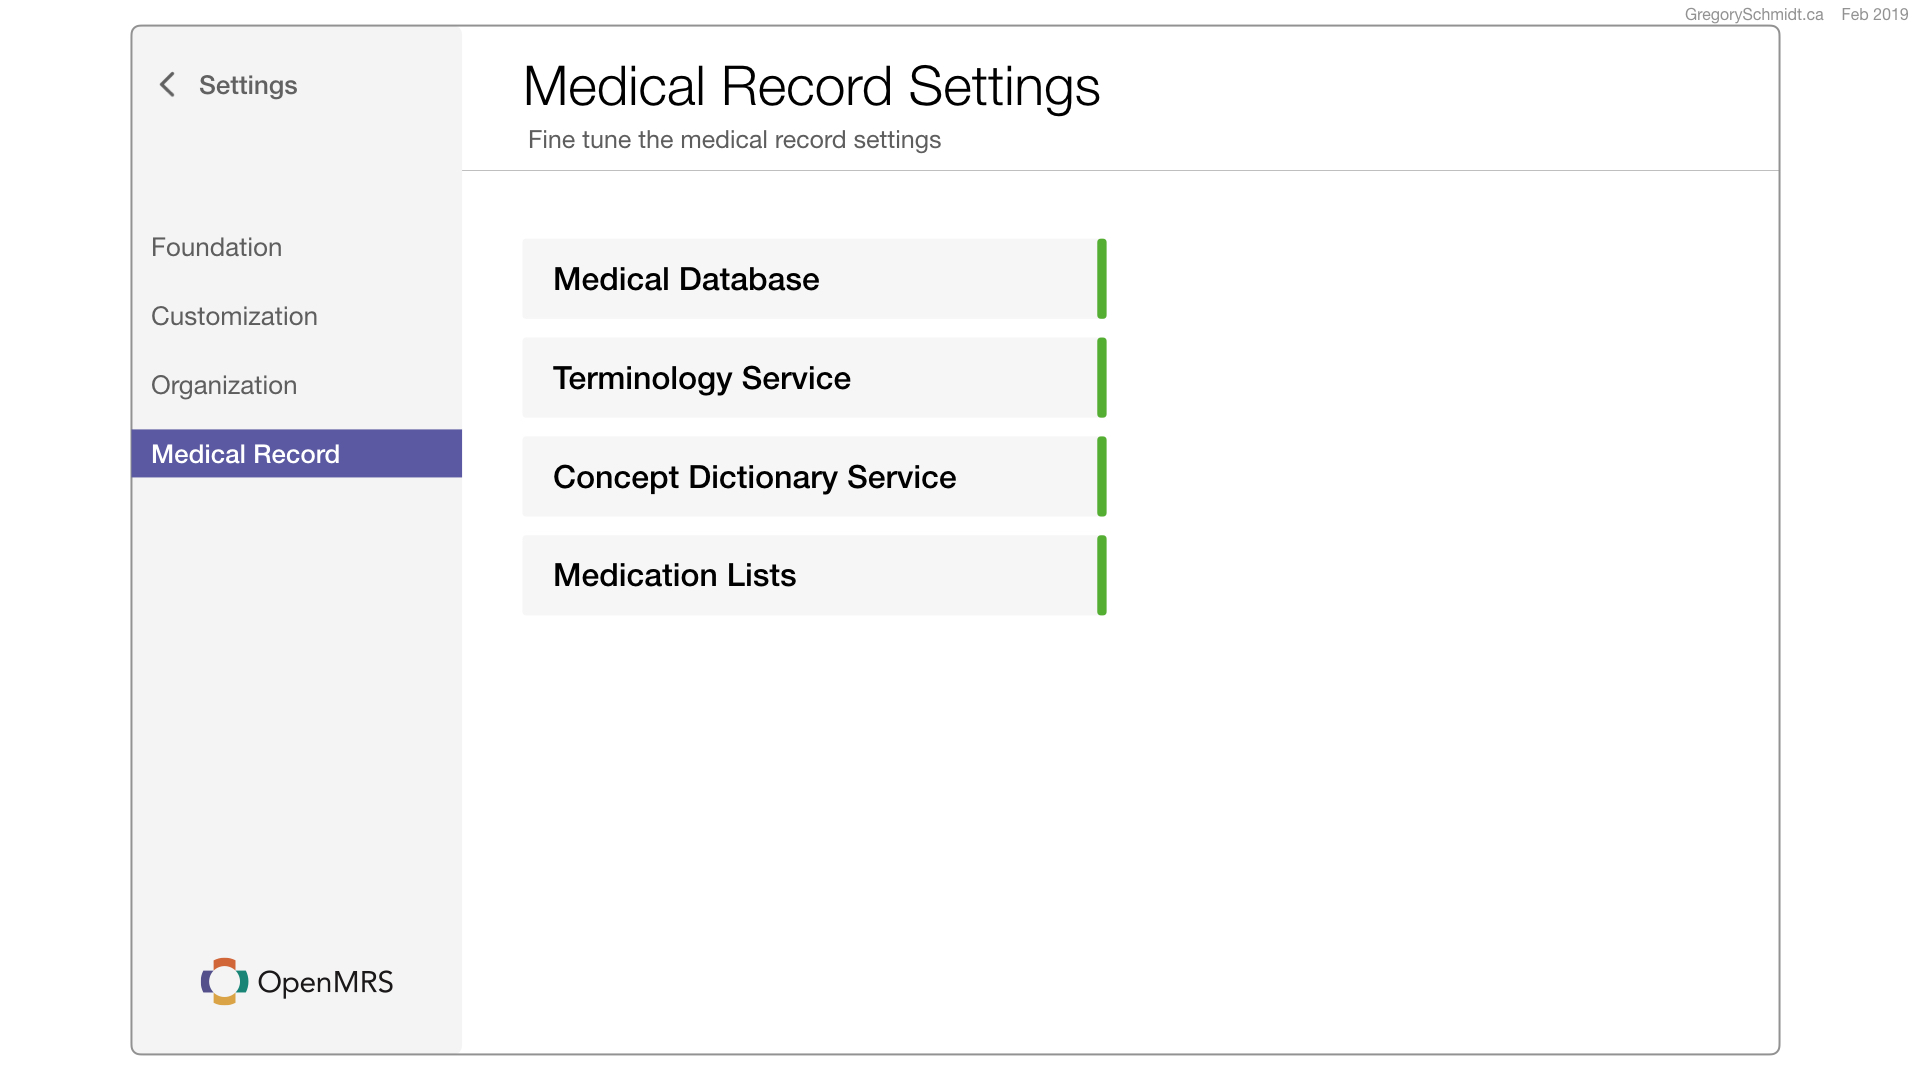Click the subtitle Fine tune the medical record settings
The image size is (1920, 1080).
tap(734, 140)
